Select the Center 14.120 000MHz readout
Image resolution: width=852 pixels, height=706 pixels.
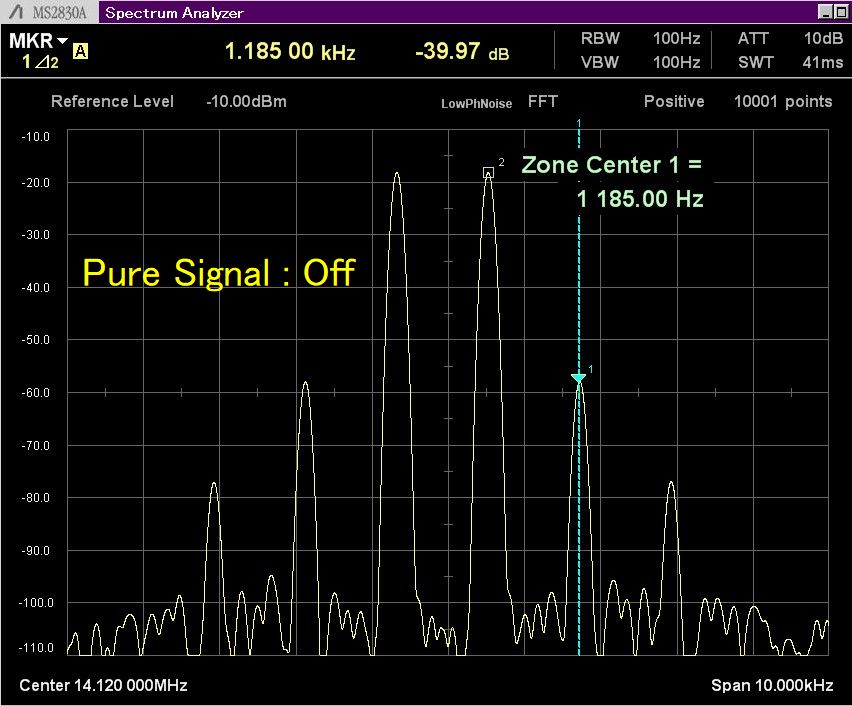click(x=103, y=685)
